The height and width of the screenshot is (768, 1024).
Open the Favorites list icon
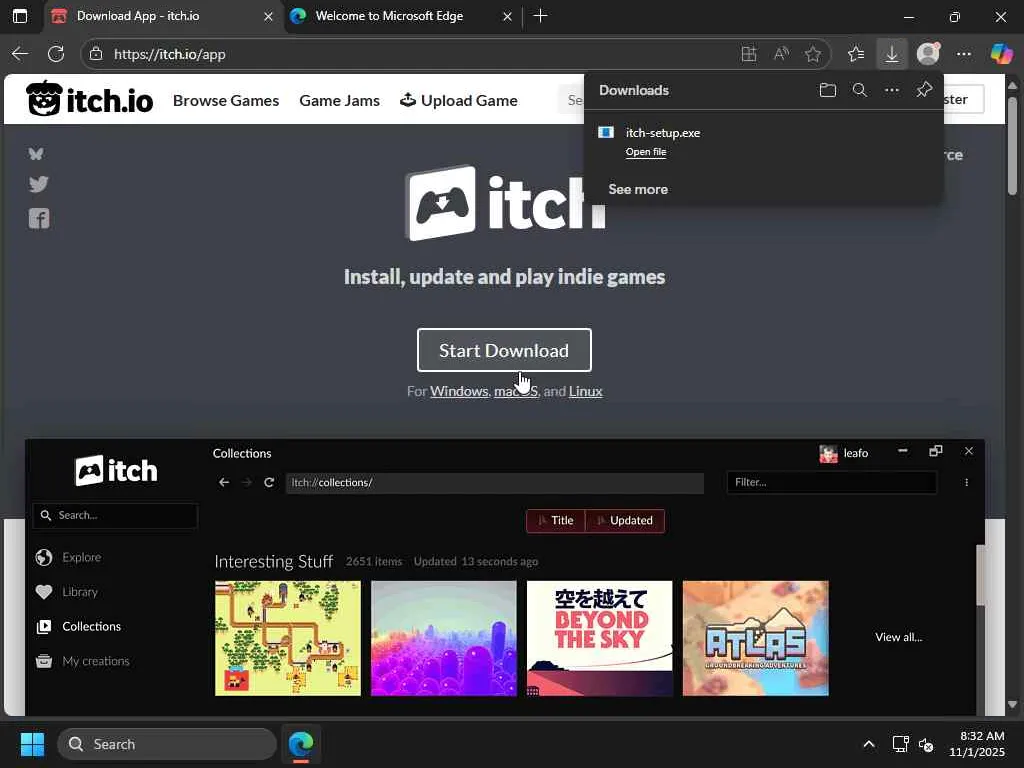856,54
